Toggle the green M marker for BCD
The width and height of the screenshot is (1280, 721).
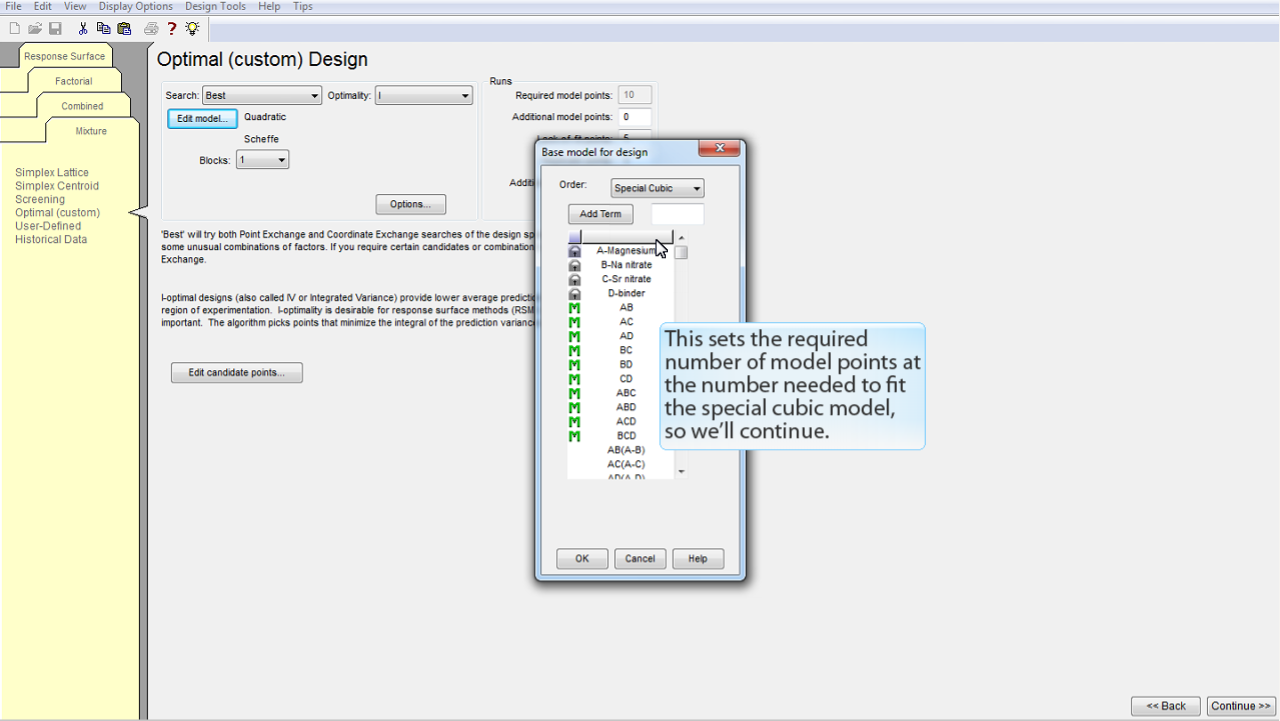pos(575,436)
